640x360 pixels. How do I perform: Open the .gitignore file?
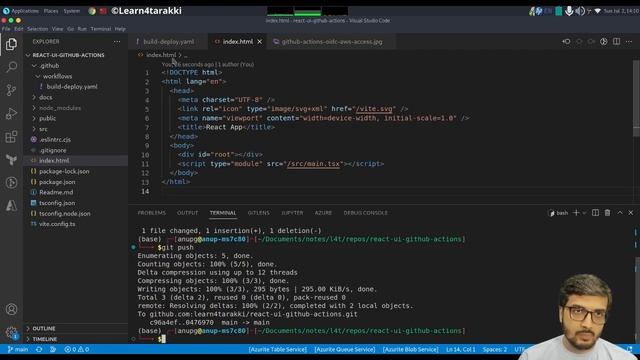[x=53, y=150]
